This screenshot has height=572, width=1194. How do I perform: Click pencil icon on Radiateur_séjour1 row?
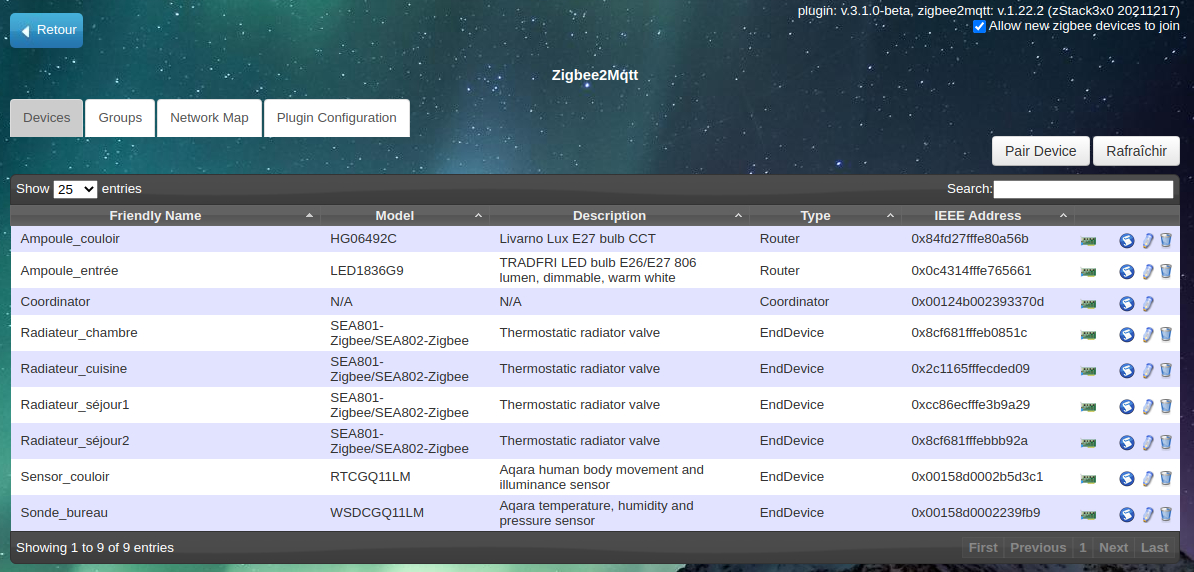(x=1148, y=406)
